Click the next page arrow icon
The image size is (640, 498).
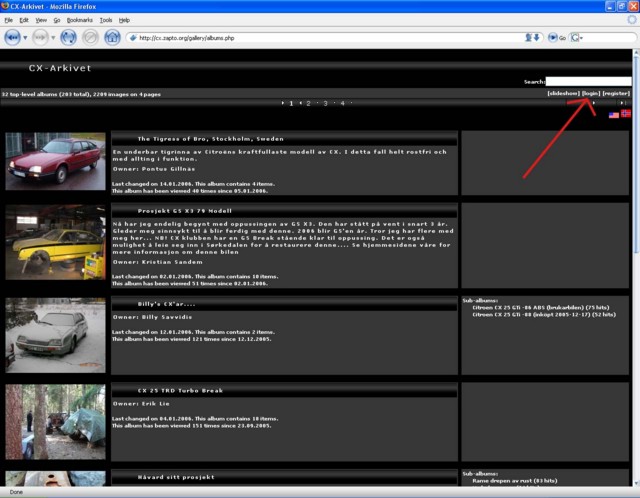594,103
